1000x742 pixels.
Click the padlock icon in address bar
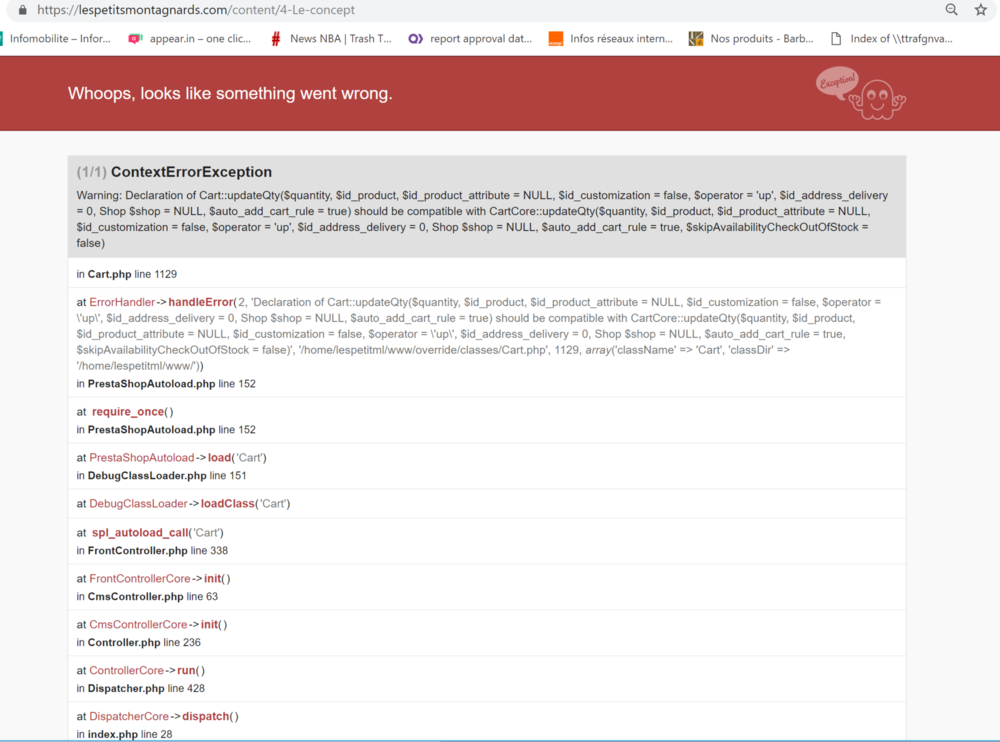pos(23,10)
